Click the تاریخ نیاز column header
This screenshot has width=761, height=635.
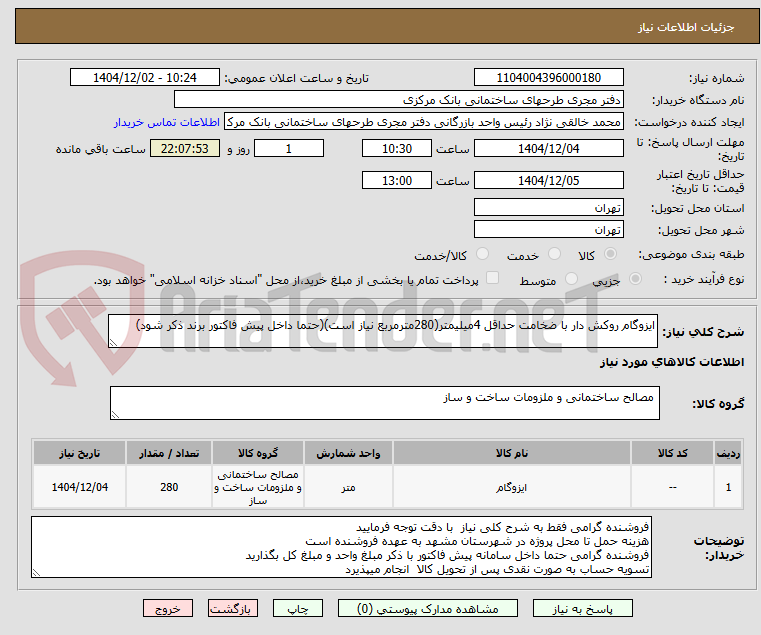pos(80,453)
